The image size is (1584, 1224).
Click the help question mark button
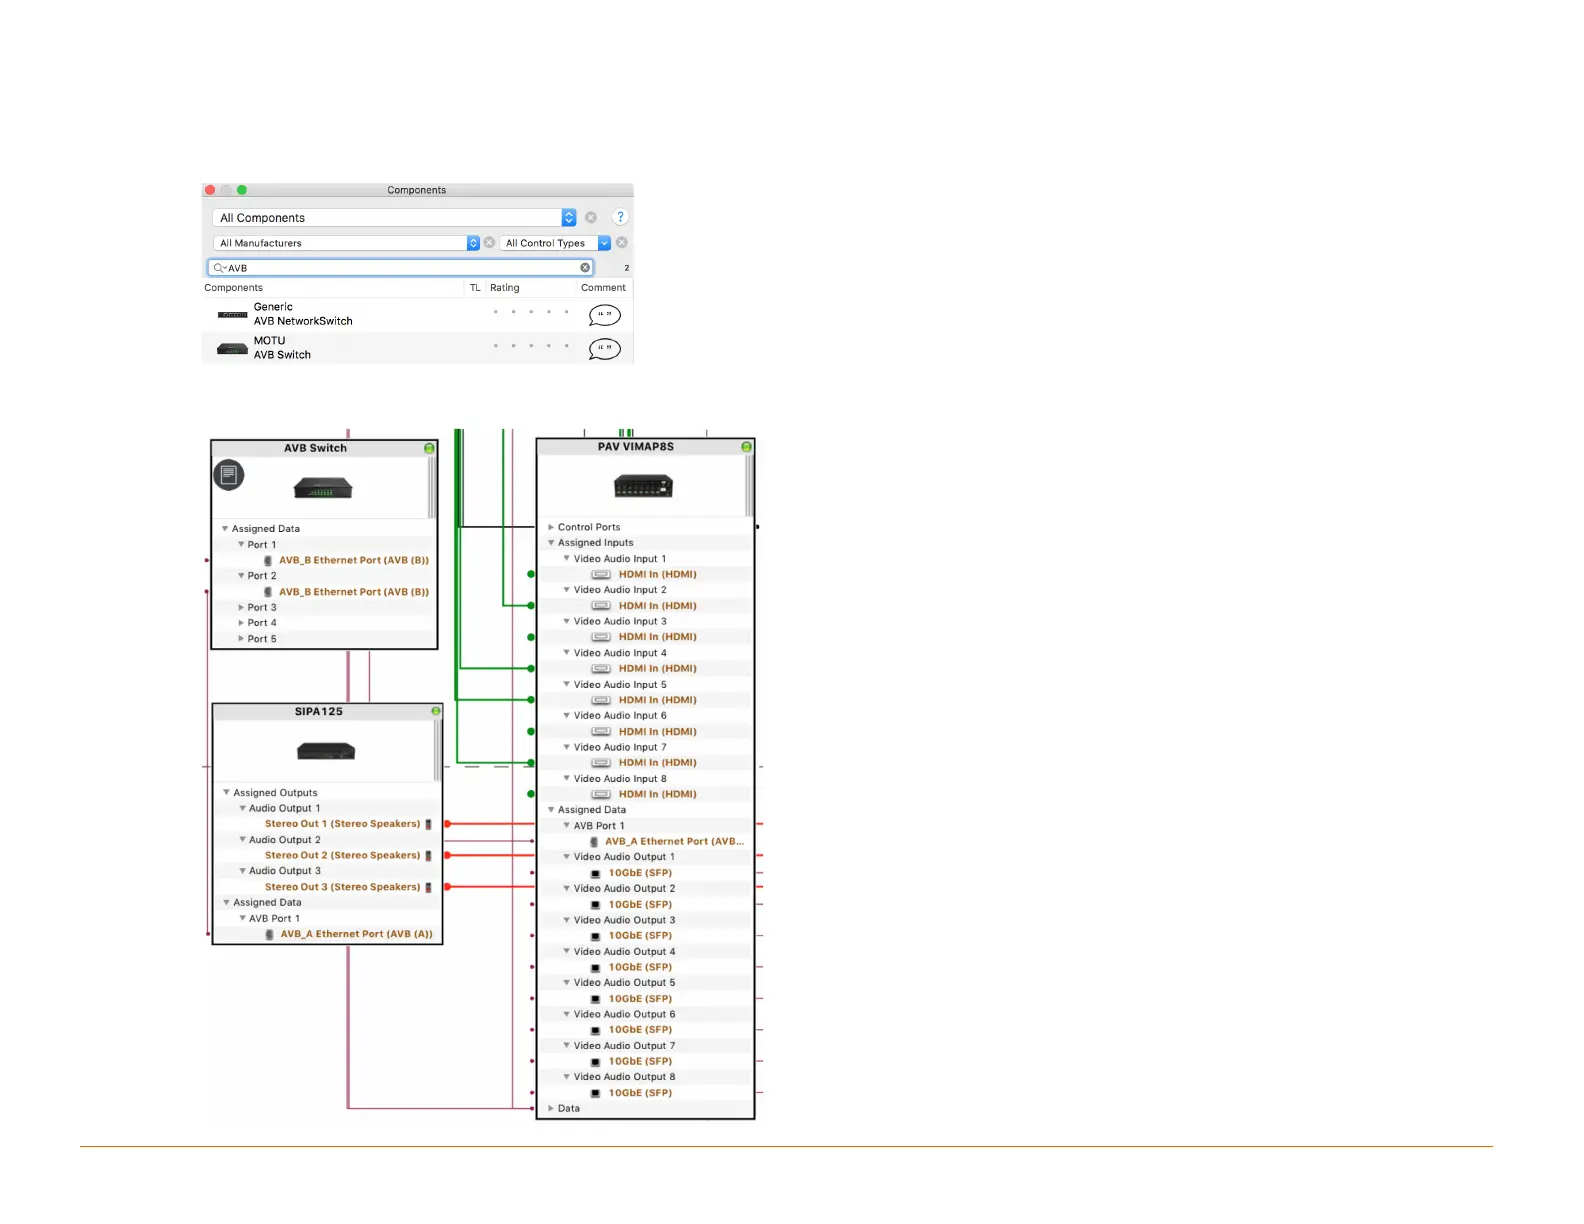620,217
